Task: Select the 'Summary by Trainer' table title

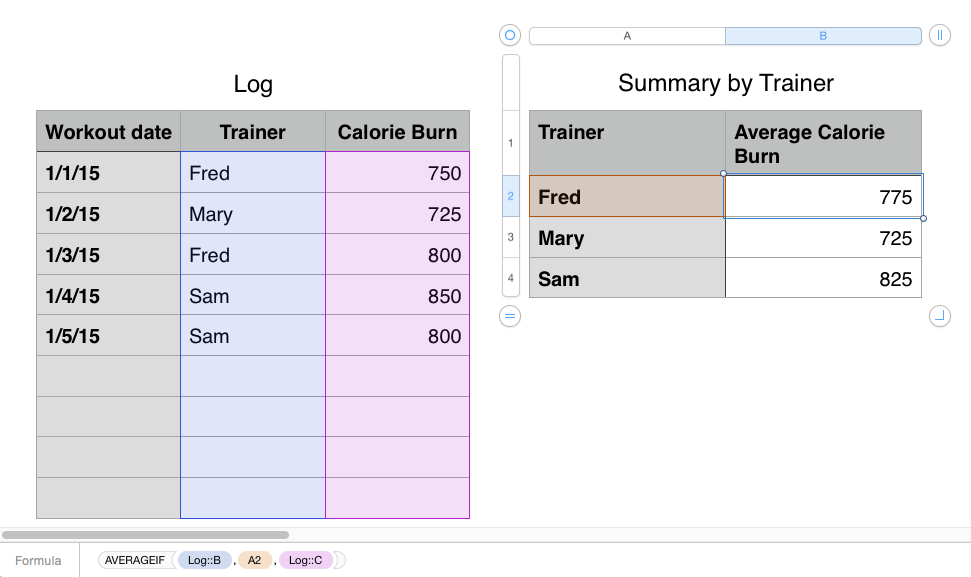Action: tap(725, 83)
